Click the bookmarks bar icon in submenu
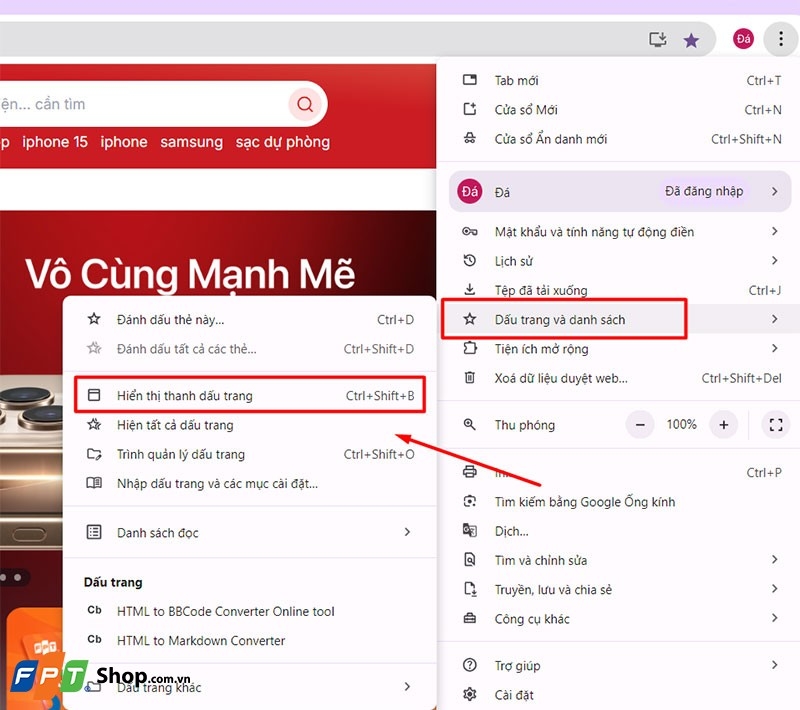The width and height of the screenshot is (800, 710). (x=94, y=395)
